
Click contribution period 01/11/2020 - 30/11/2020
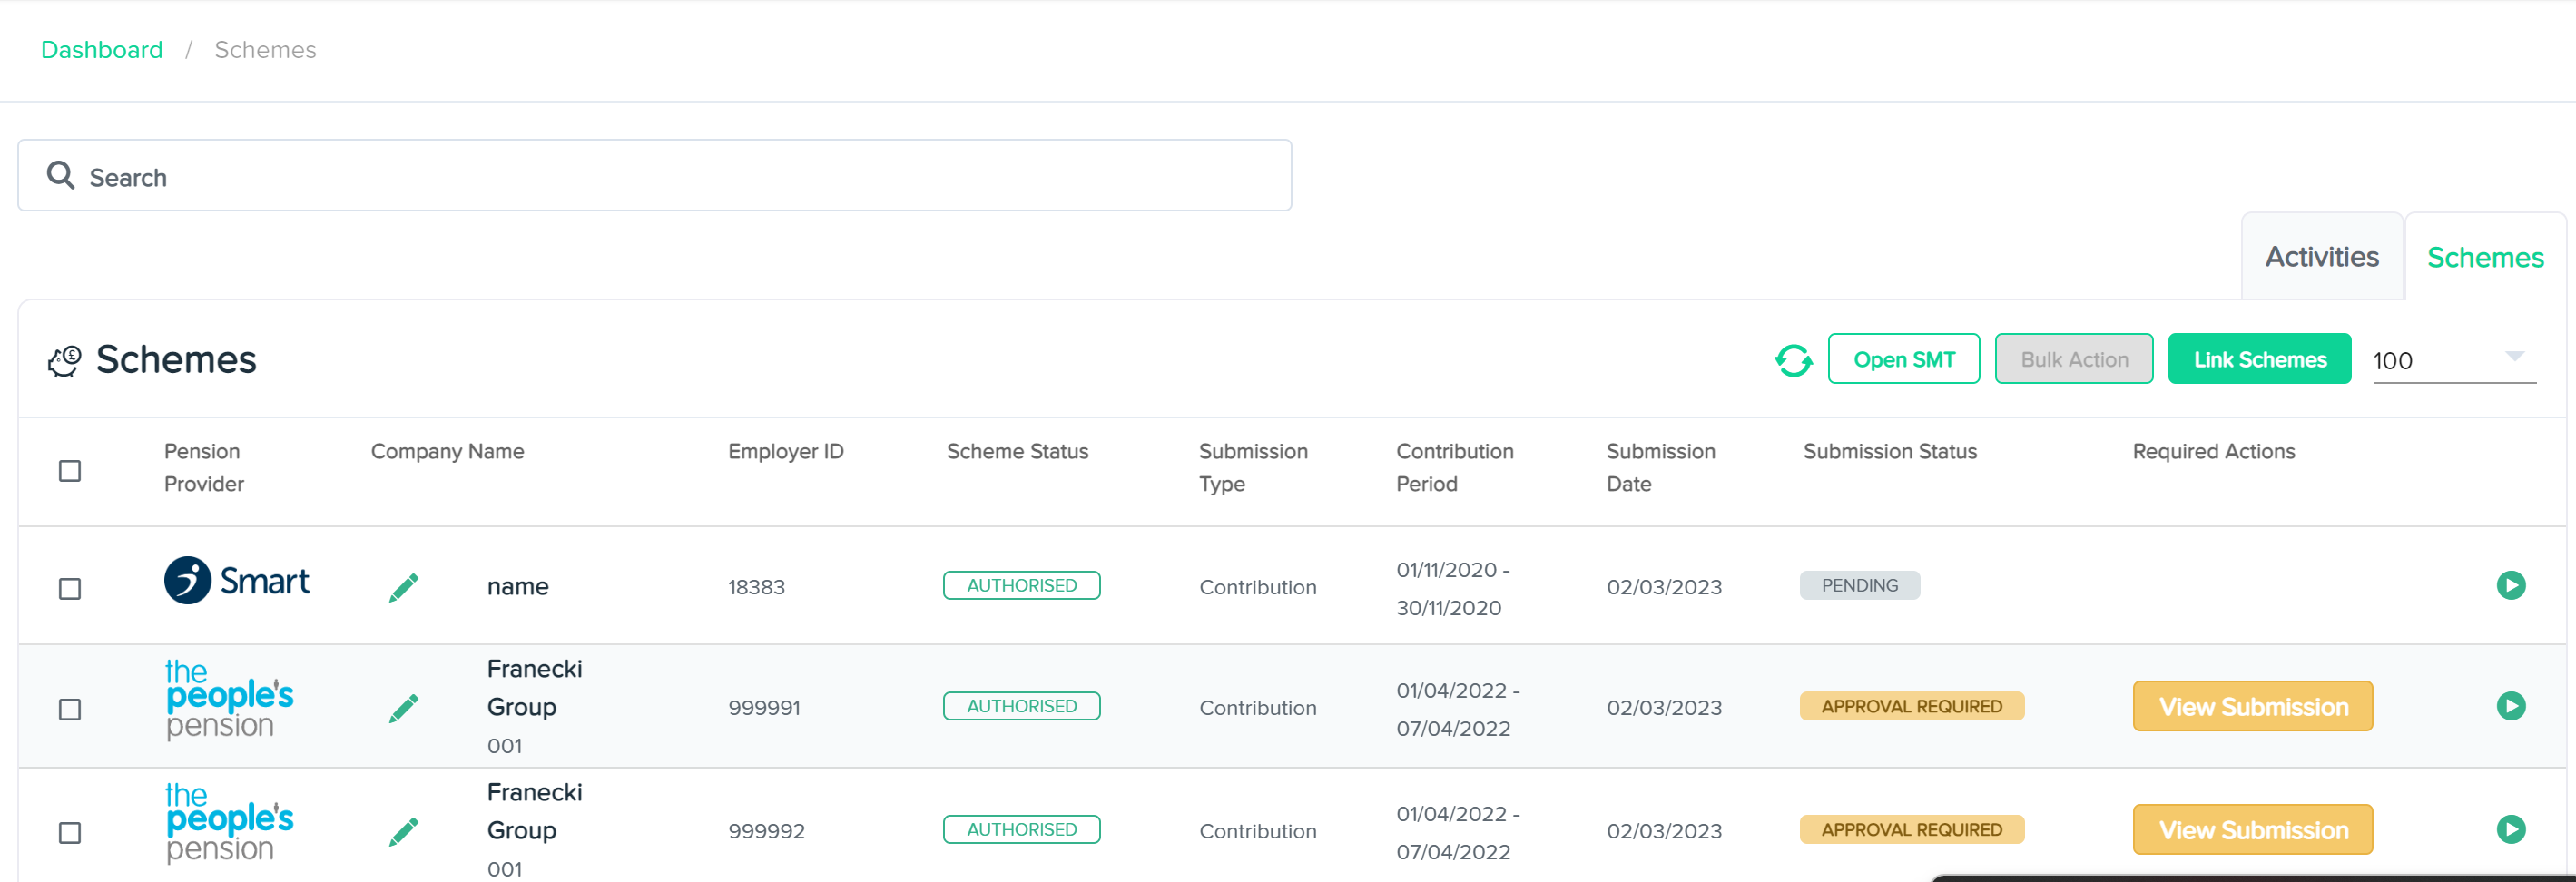coord(1453,588)
